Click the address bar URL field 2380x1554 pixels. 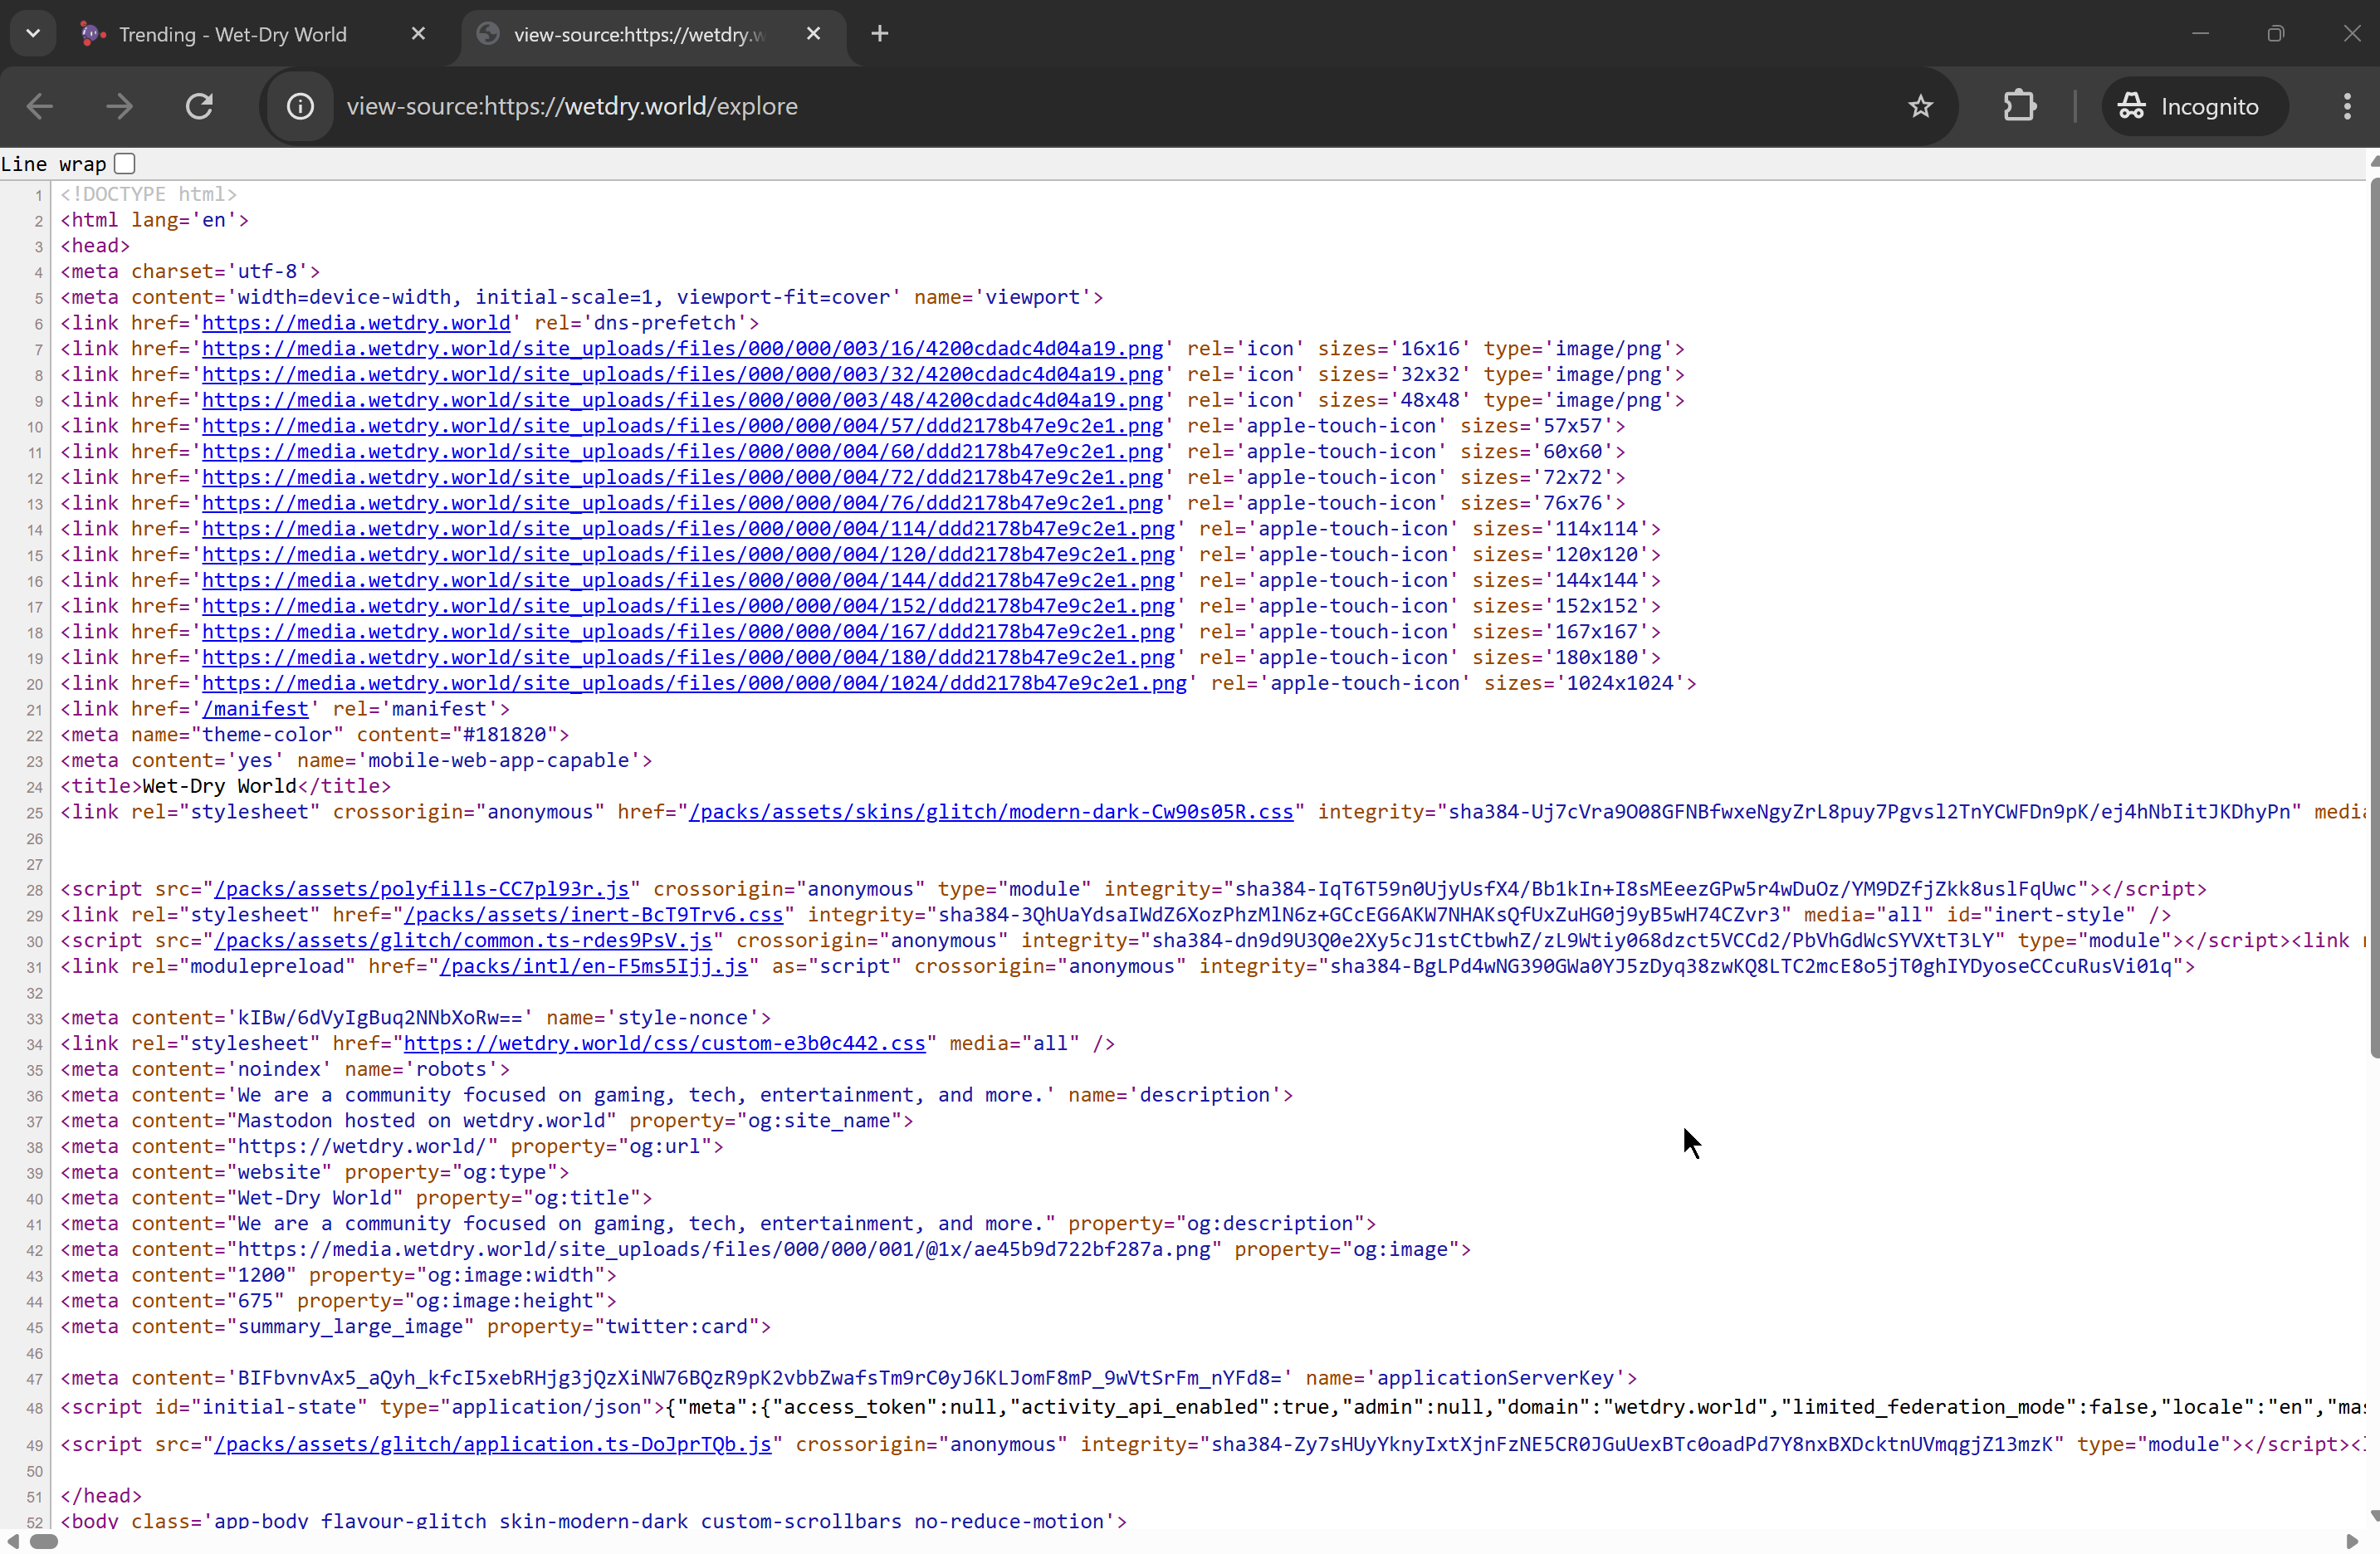coord(1000,106)
